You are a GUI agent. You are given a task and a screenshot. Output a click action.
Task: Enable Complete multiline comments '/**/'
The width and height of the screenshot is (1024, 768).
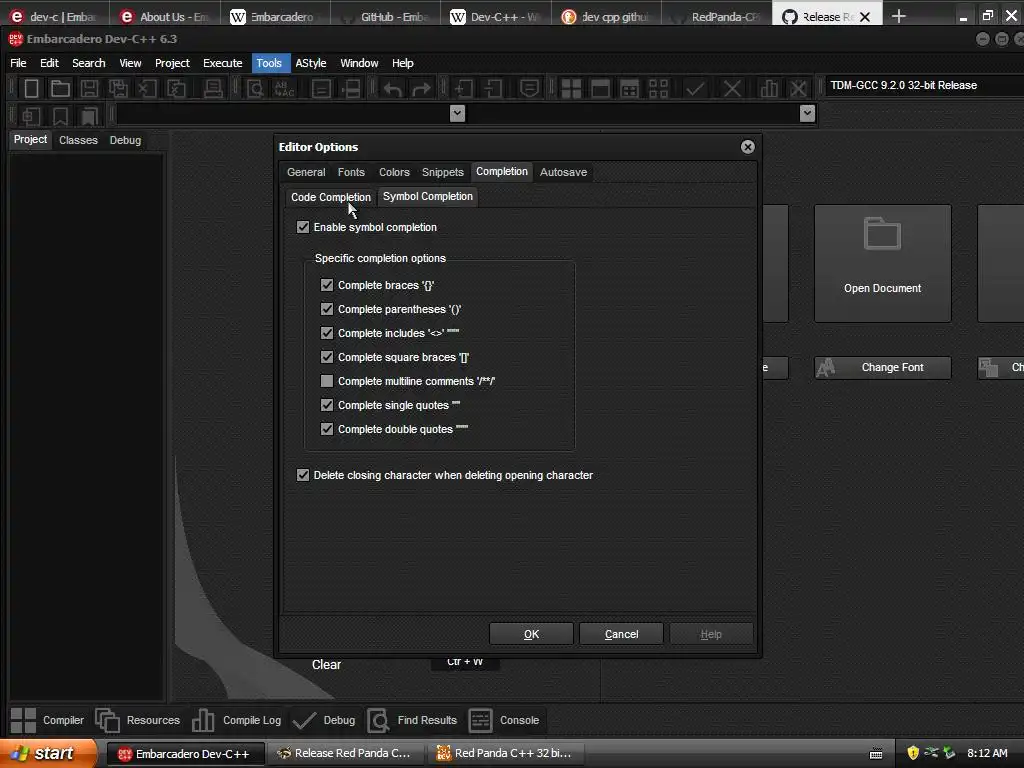[327, 381]
